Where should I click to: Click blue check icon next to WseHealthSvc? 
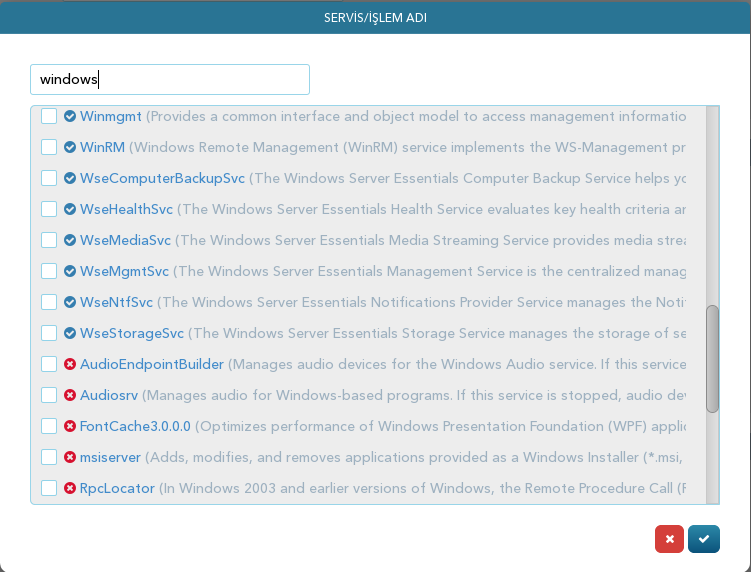[x=70, y=209]
